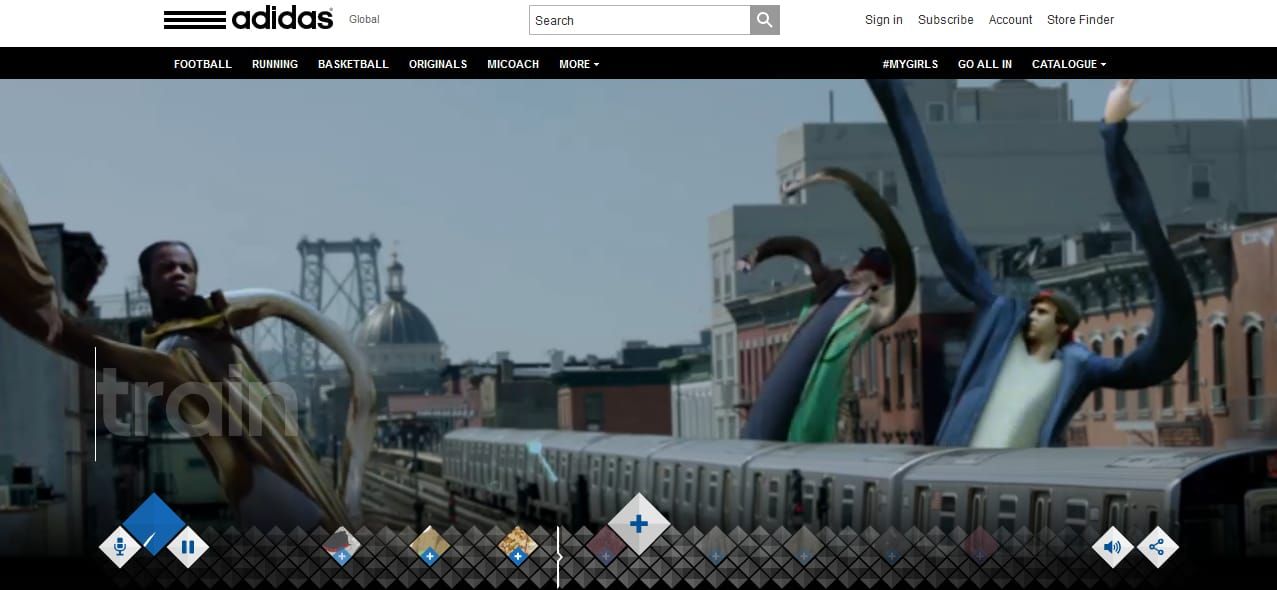Select the third textured timeline thumbnail
This screenshot has height=590, width=1277.
(x=517, y=546)
